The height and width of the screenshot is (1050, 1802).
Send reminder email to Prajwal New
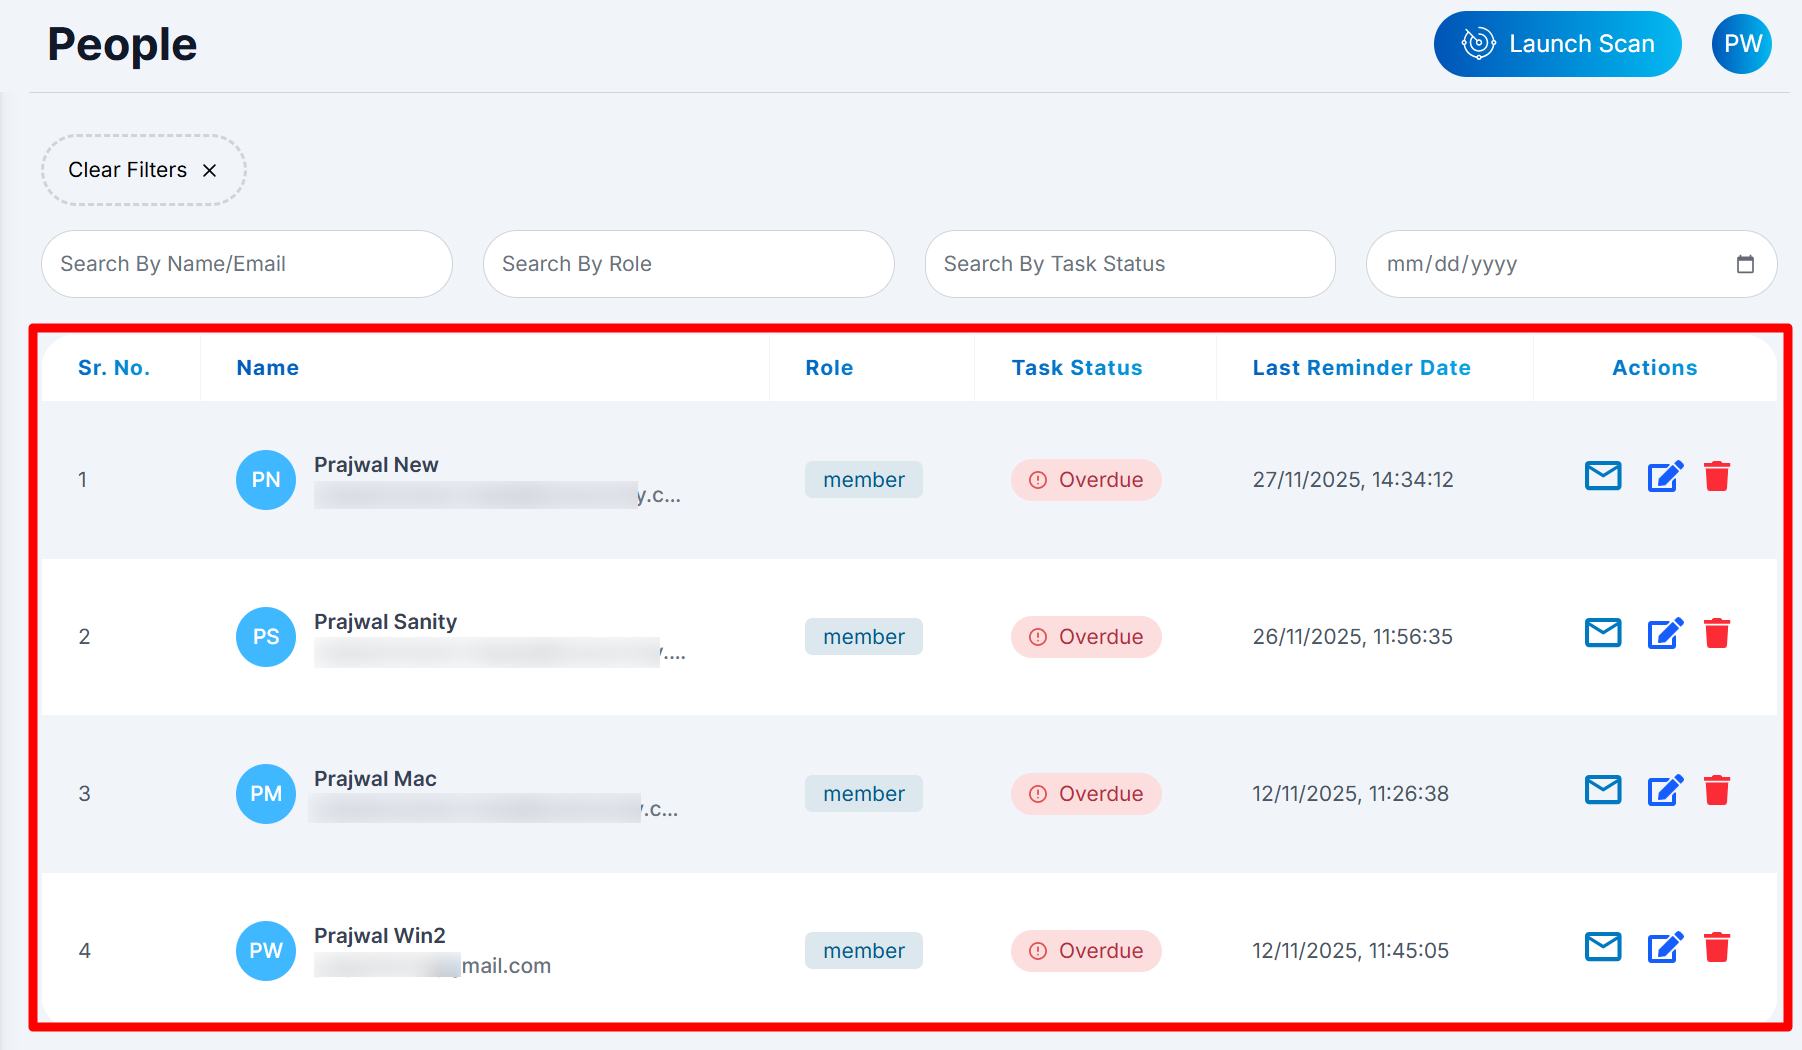pos(1603,476)
